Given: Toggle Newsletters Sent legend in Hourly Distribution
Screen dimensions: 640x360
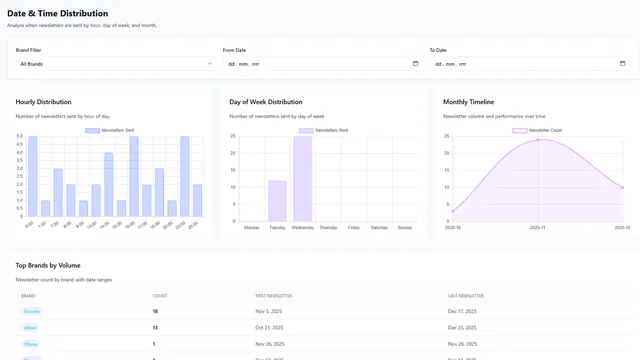Looking at the screenshot, I should point(109,130).
